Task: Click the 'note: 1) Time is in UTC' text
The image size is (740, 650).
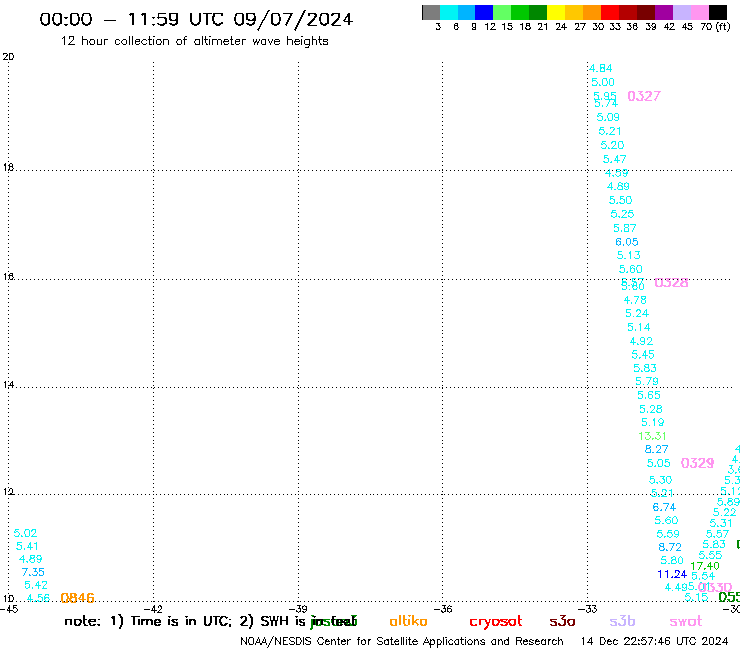Action: (148, 621)
